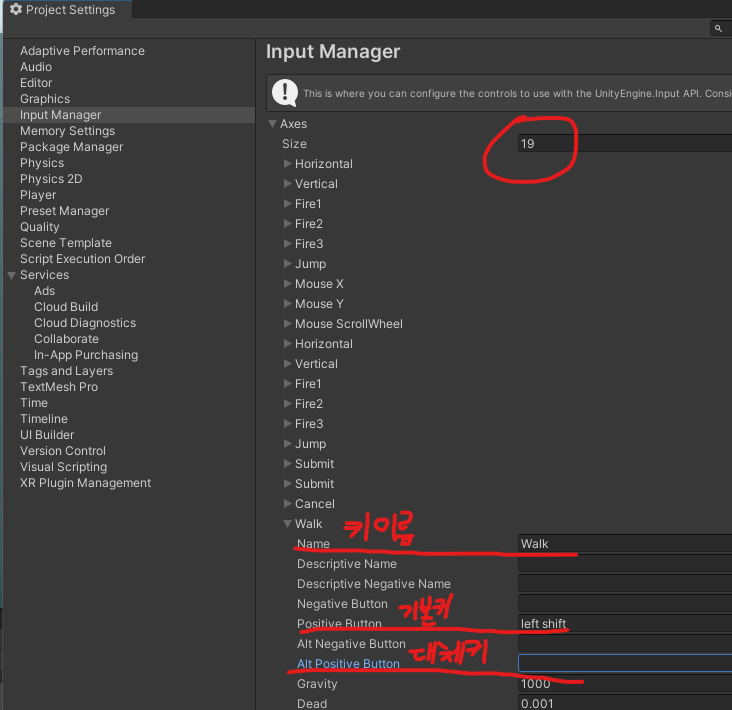Click the info warning icon in Input Manager

click(x=285, y=92)
